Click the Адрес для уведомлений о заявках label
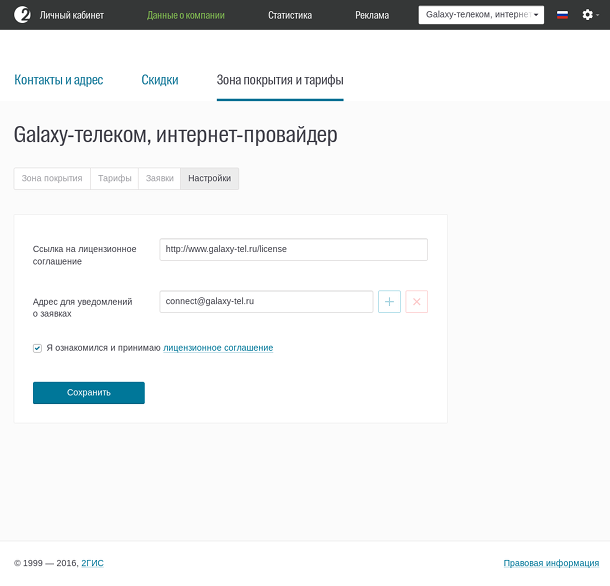Viewport: 610px width, 586px height. [x=82, y=307]
